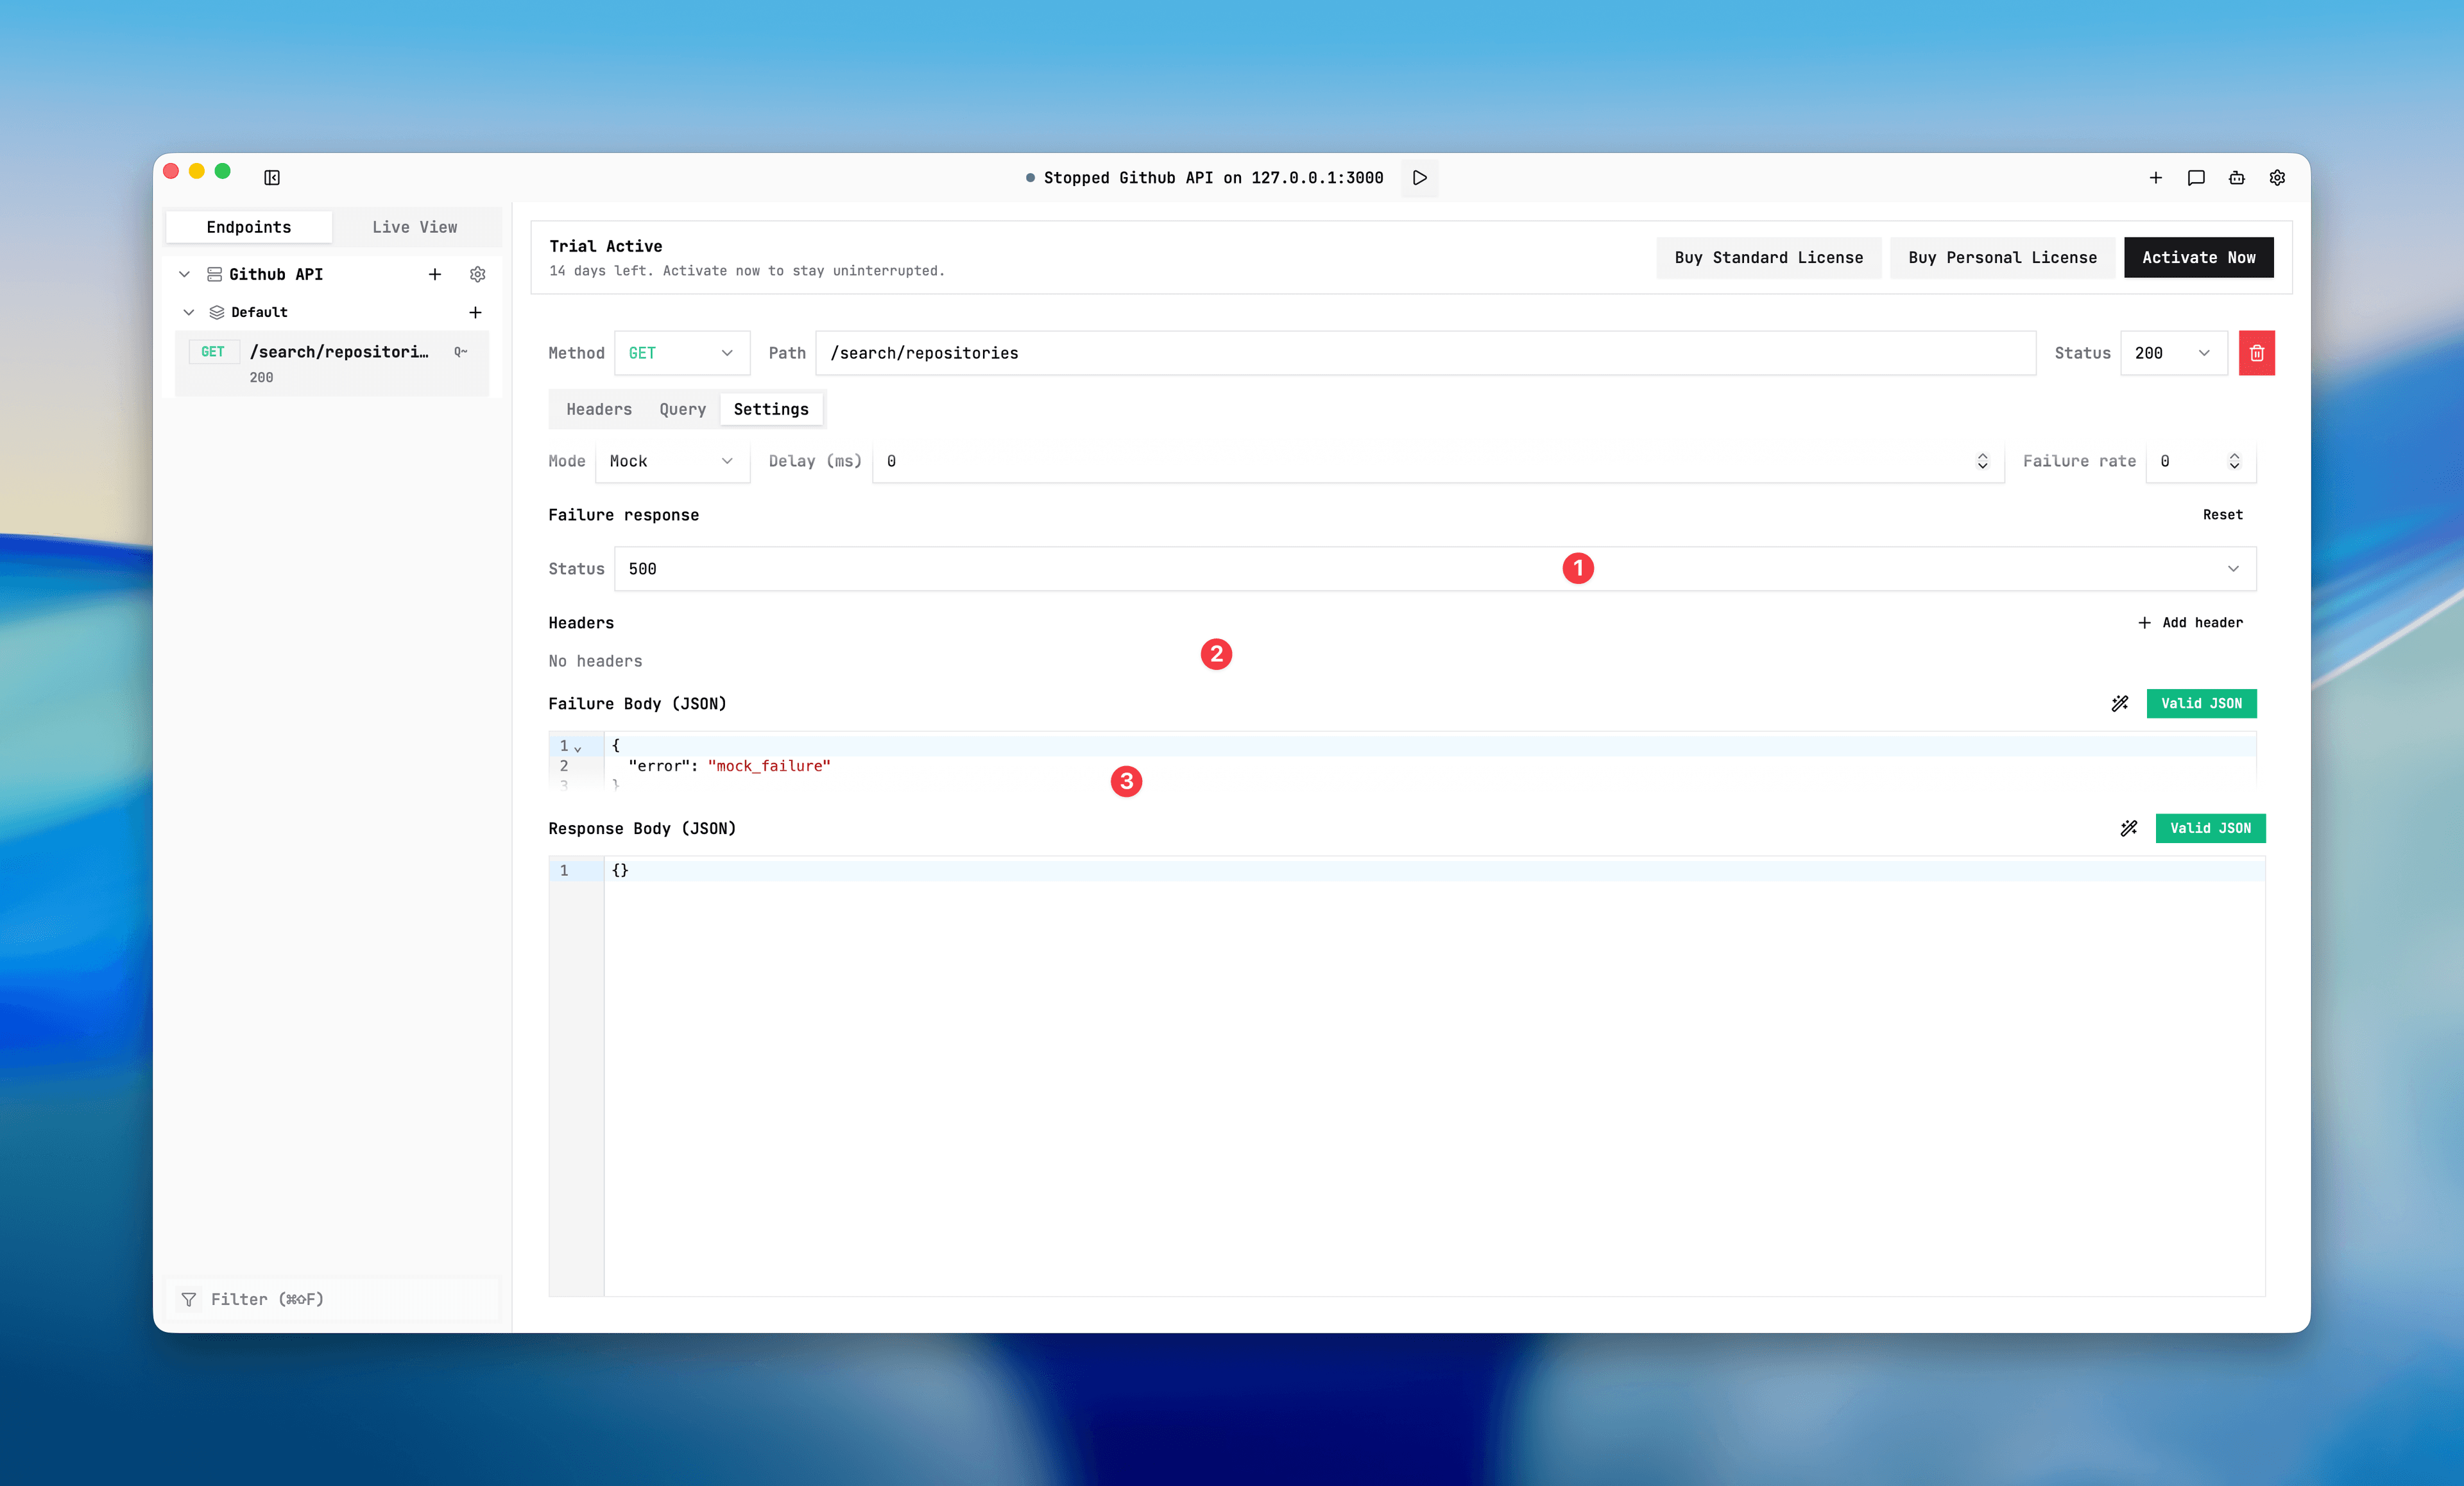
Task: Open Github API server settings
Action: 477,274
